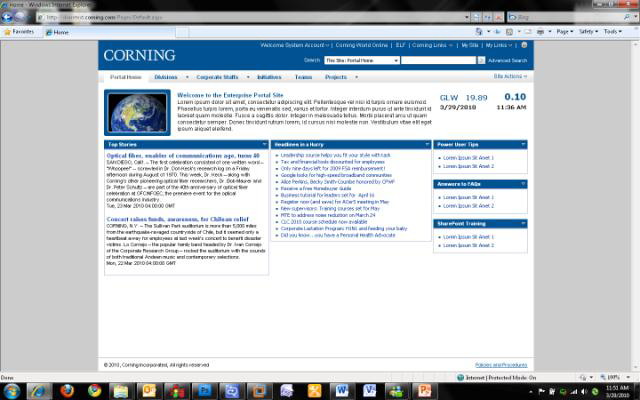Open the Site Actions menu
640x400 pixels.
[510, 77]
